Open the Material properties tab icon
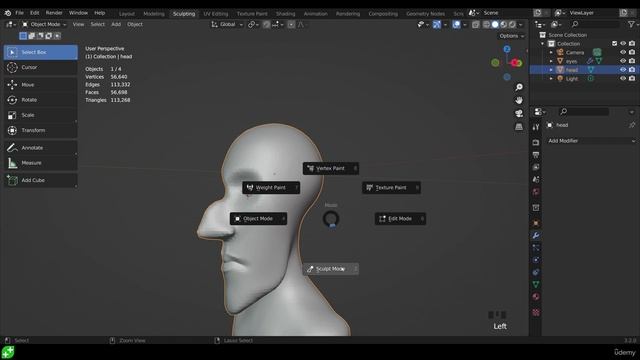Viewport: 640px width, 360px height. click(x=536, y=297)
